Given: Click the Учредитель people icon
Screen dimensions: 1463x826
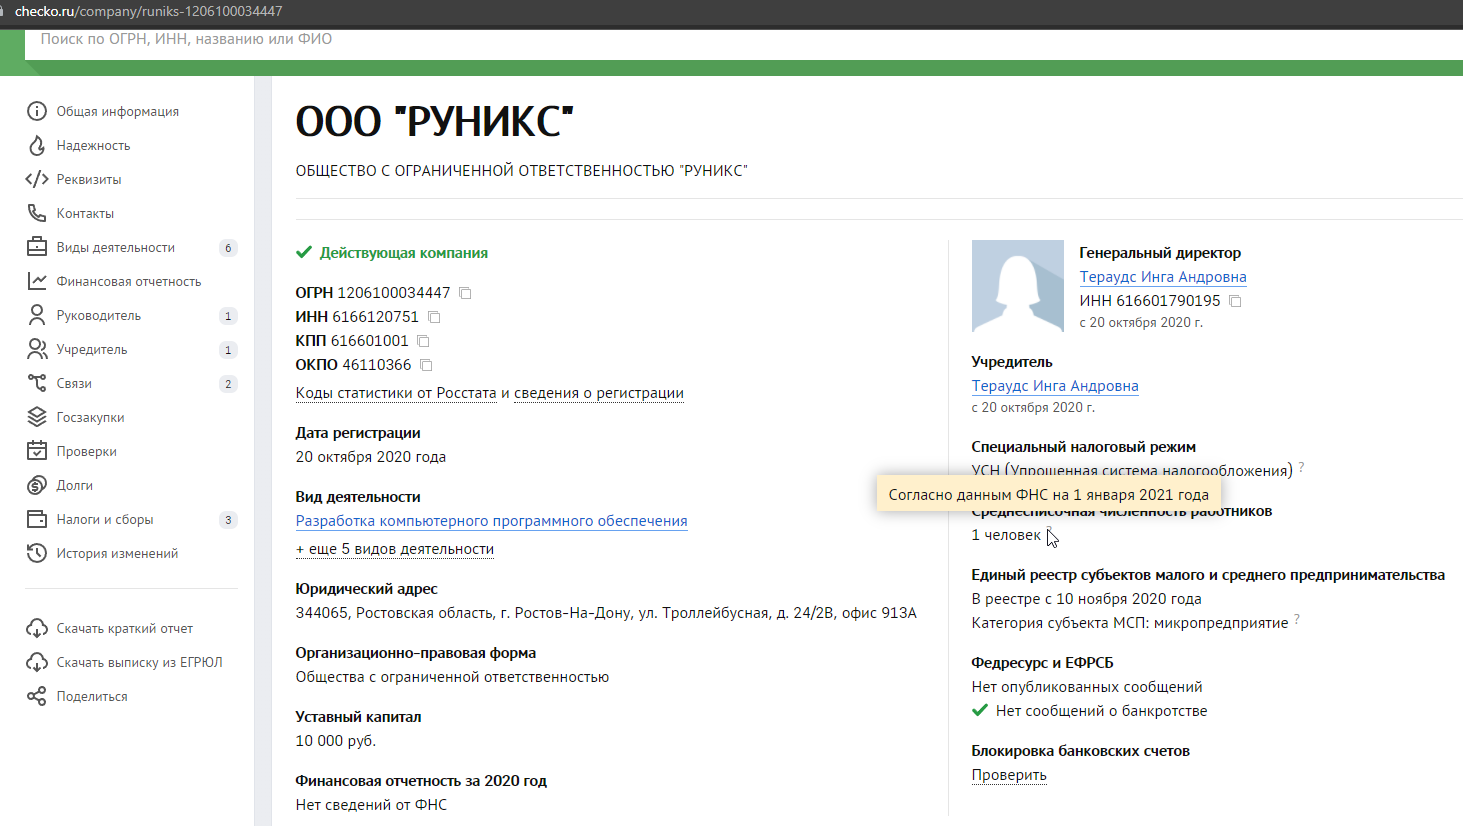Looking at the screenshot, I should pos(37,349).
